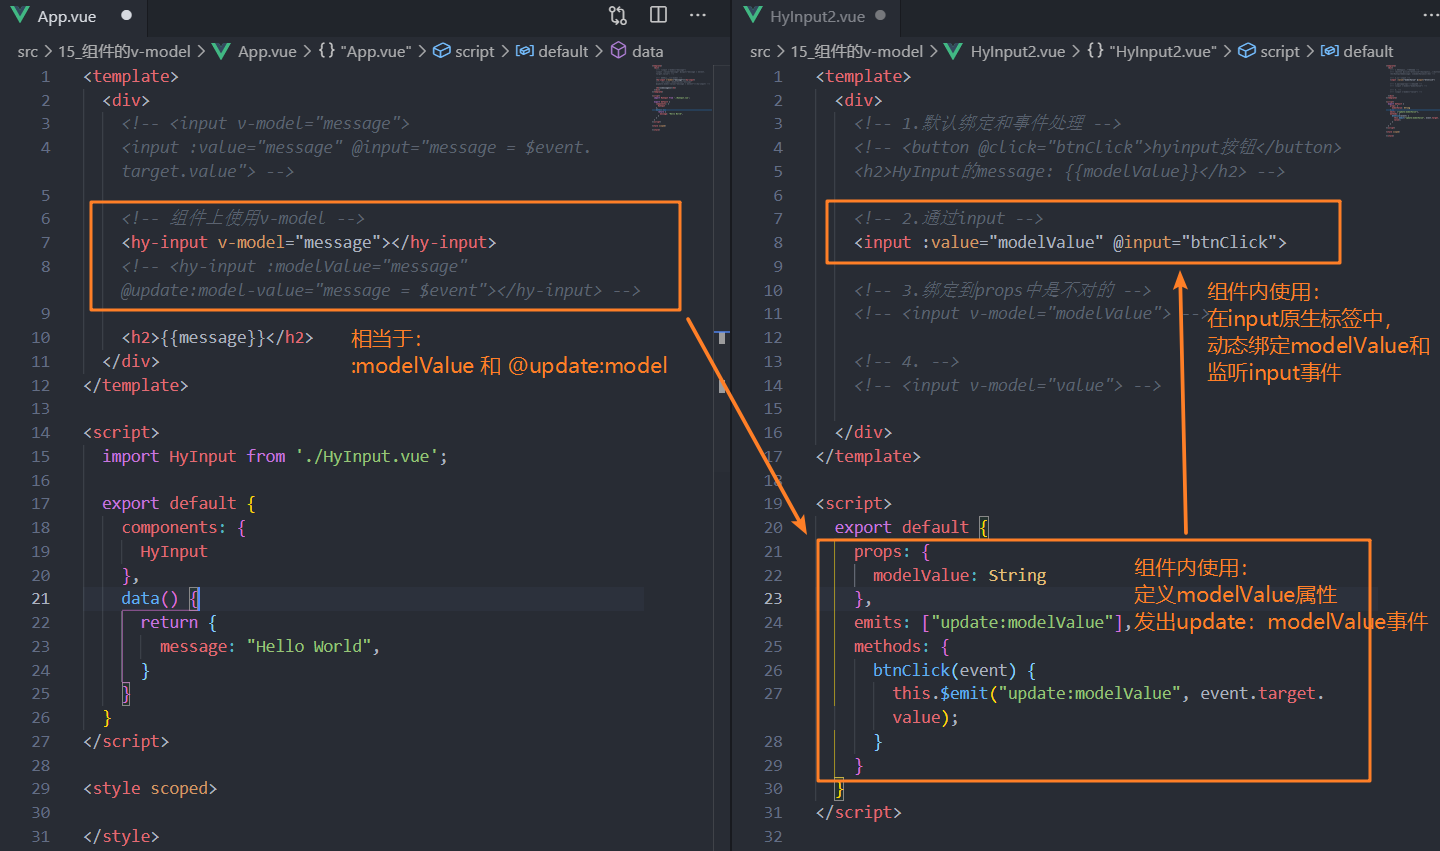The image size is (1440, 851).
Task: Open the src breadcrumb dropdown
Action: [x=28, y=51]
